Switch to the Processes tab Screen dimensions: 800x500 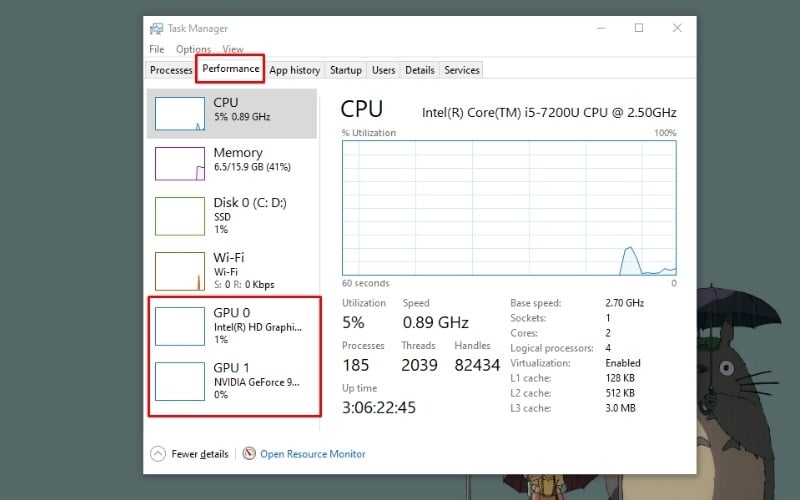pyautogui.click(x=171, y=70)
